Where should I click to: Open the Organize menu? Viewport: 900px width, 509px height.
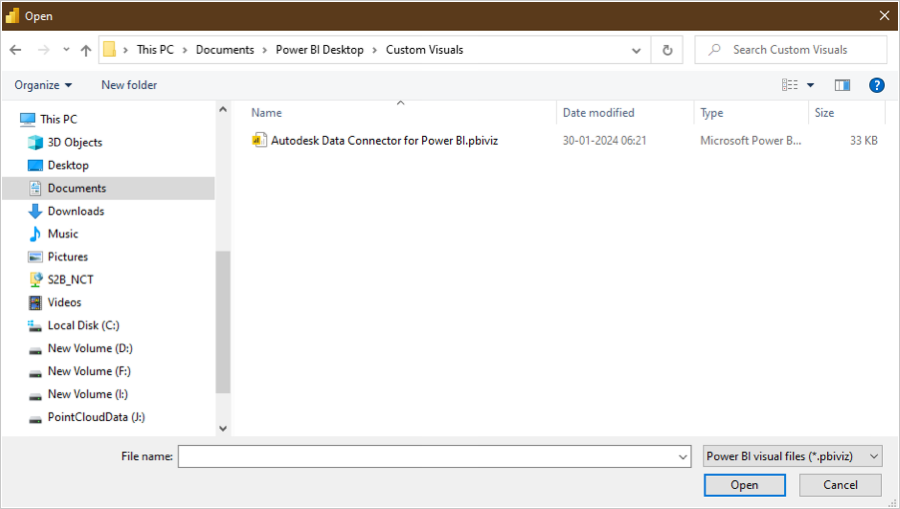[x=43, y=85]
